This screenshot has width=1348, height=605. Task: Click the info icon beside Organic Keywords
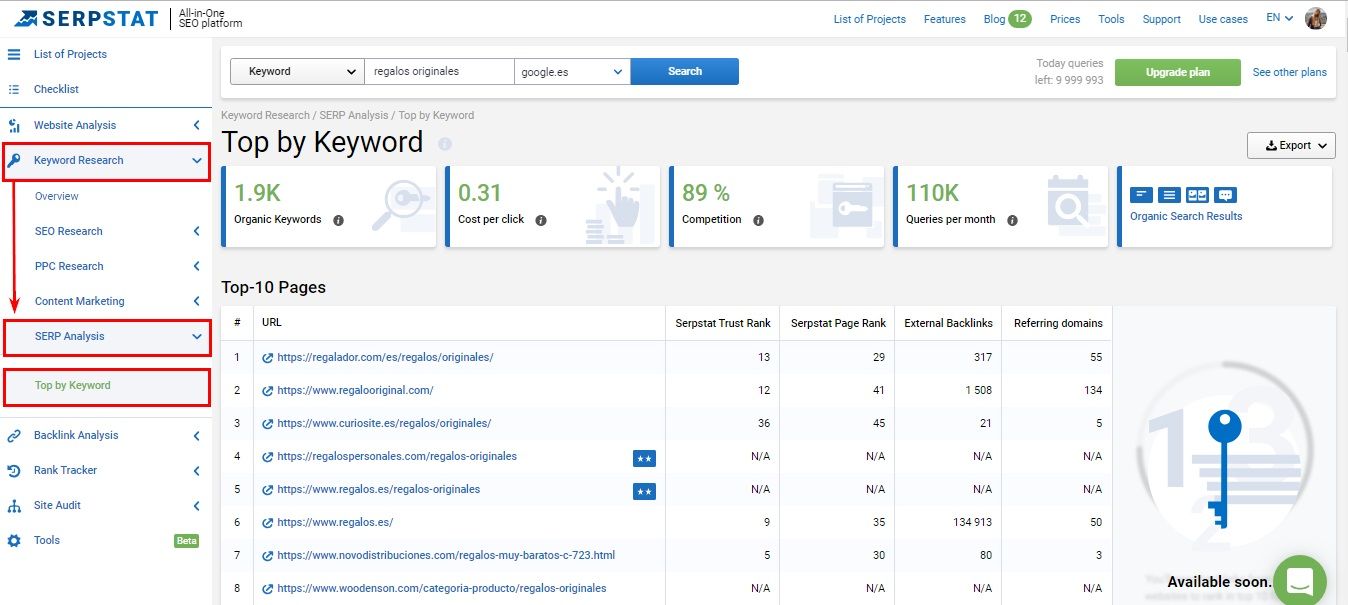pos(338,220)
